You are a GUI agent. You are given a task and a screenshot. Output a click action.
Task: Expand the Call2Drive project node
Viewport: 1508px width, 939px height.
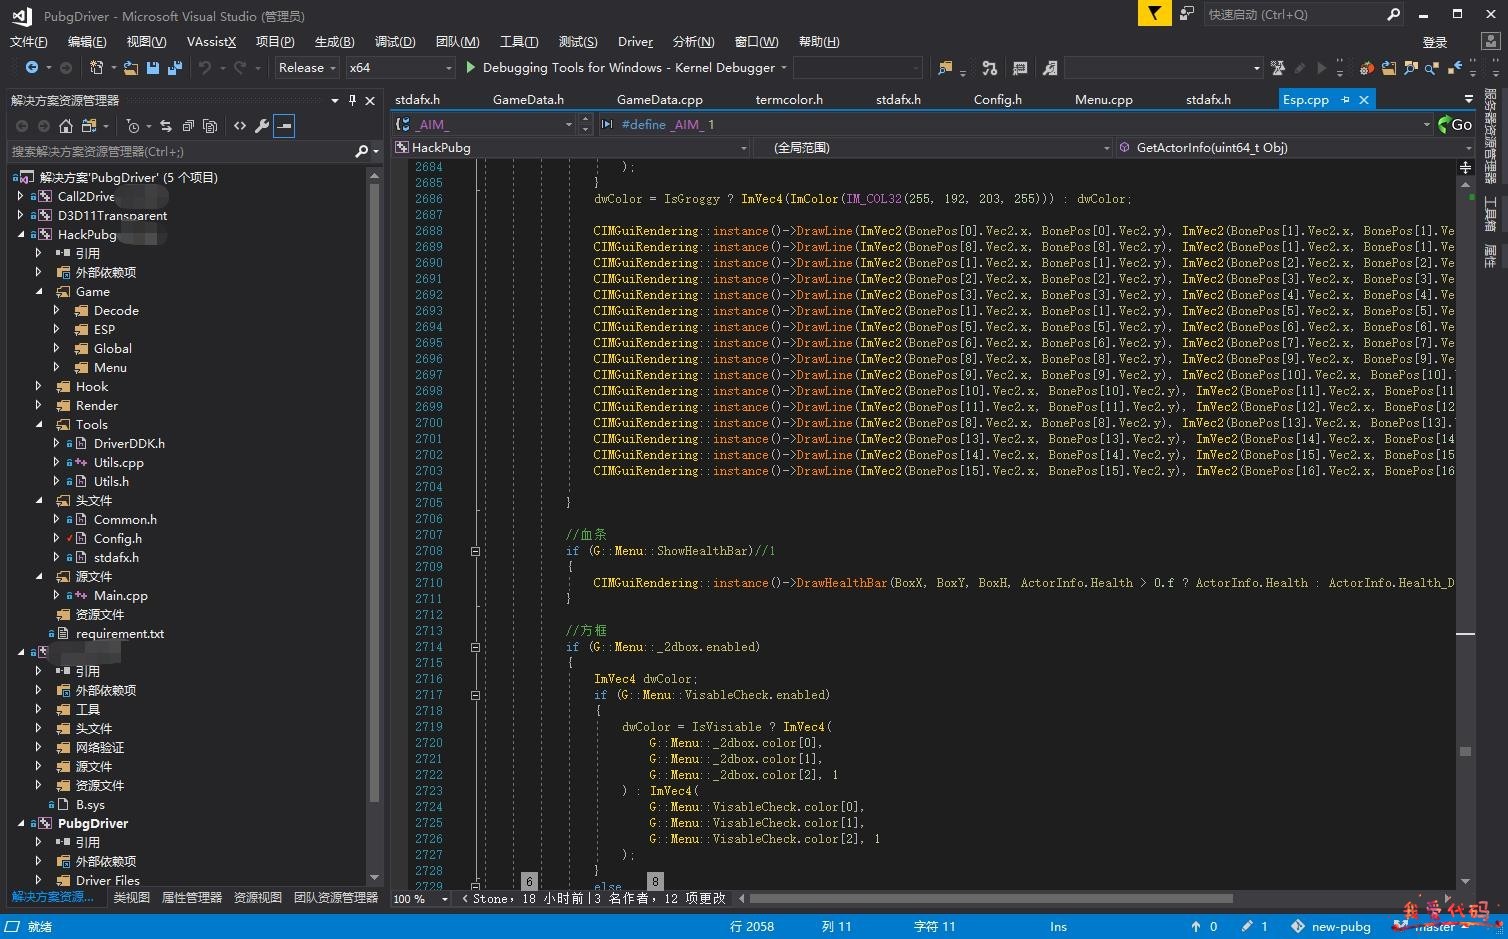20,196
